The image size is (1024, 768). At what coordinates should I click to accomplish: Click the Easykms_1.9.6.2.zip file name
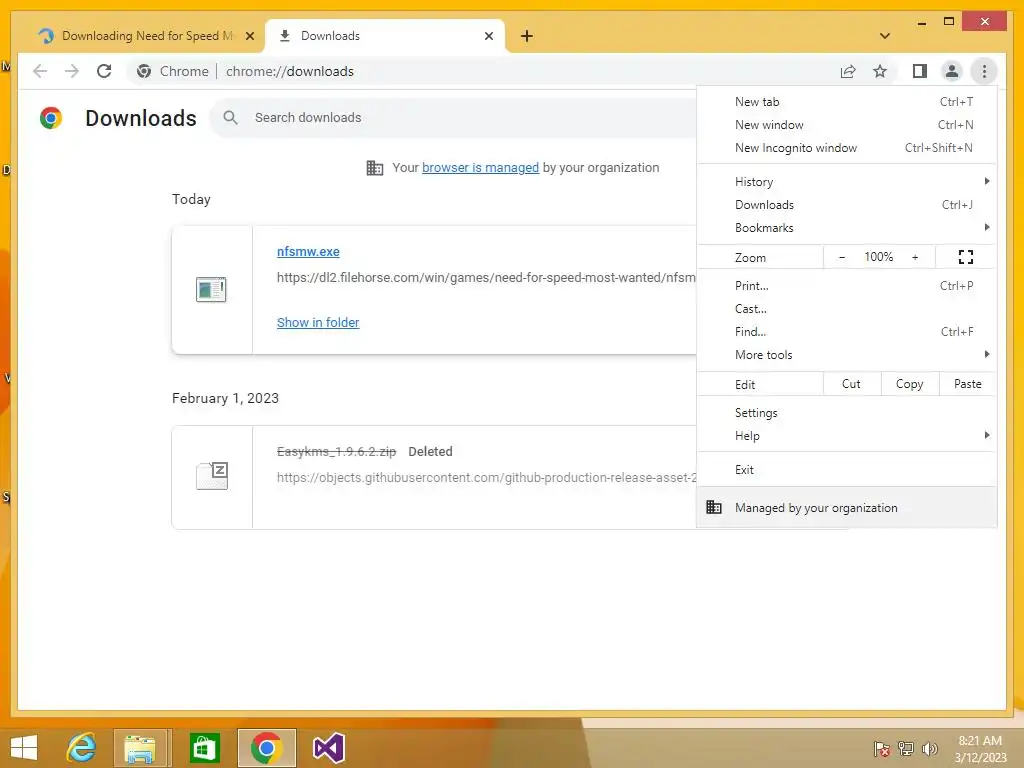pyautogui.click(x=336, y=451)
